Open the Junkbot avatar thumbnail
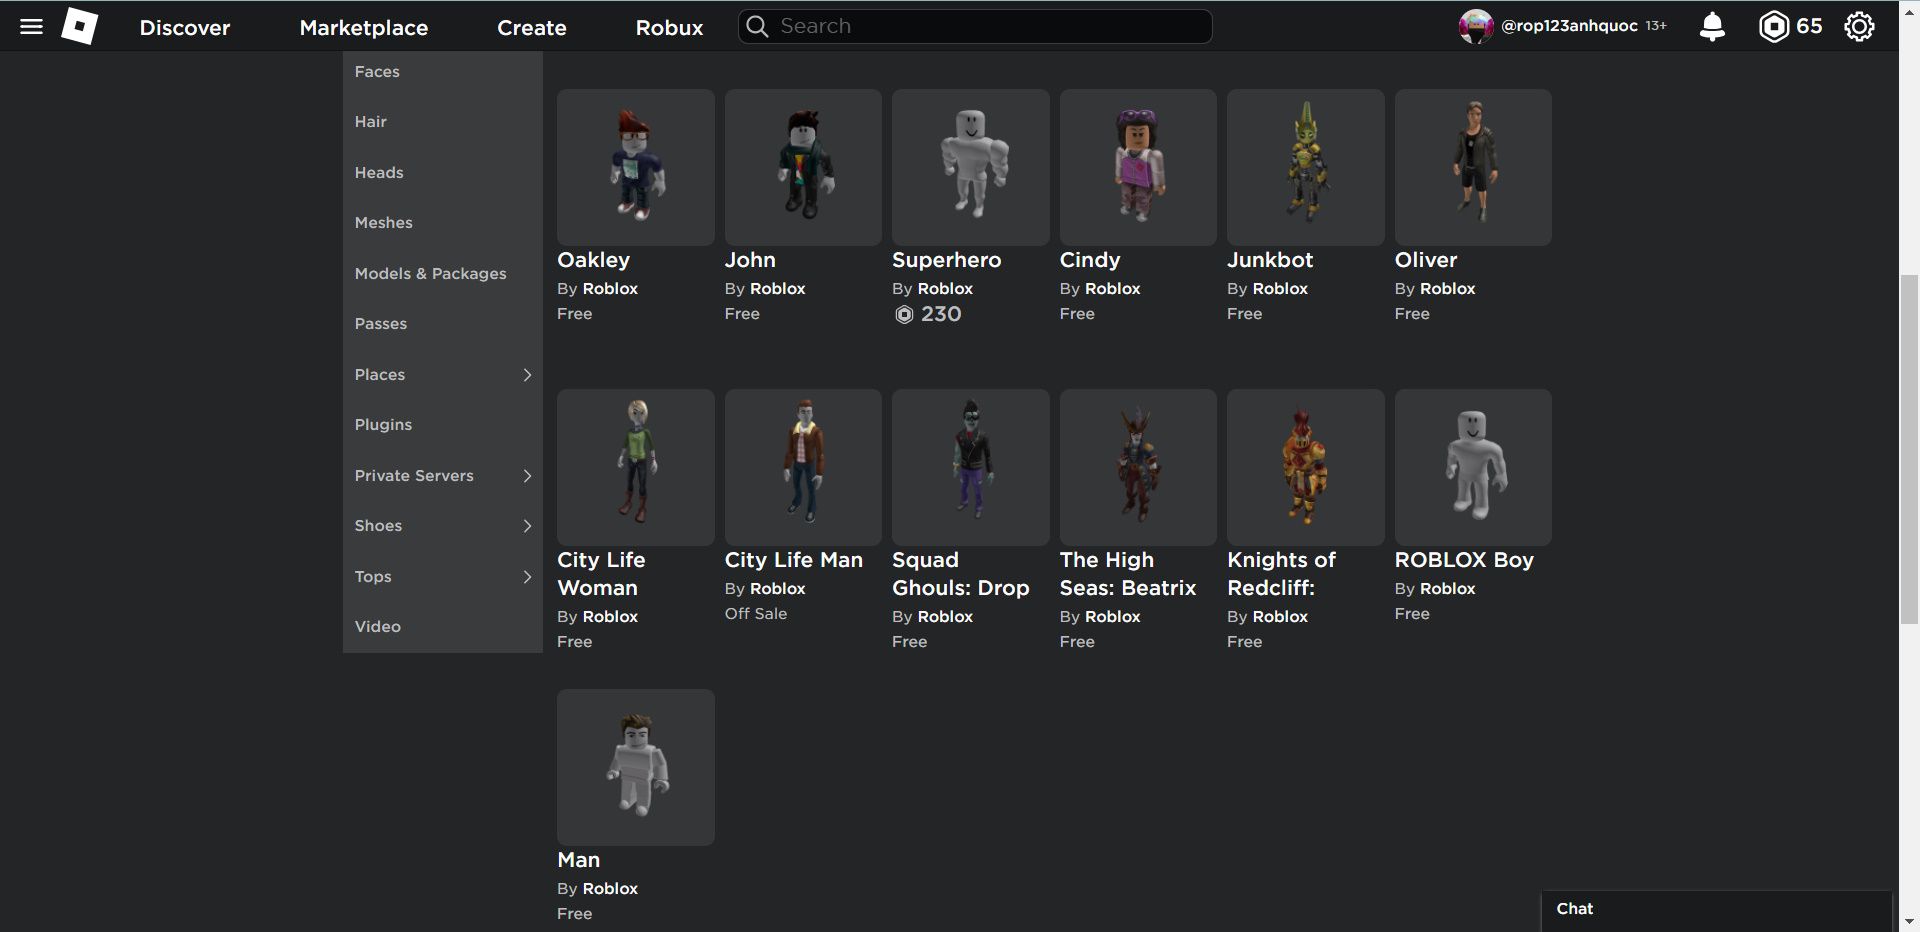Viewport: 1920px width, 932px height. [x=1306, y=168]
